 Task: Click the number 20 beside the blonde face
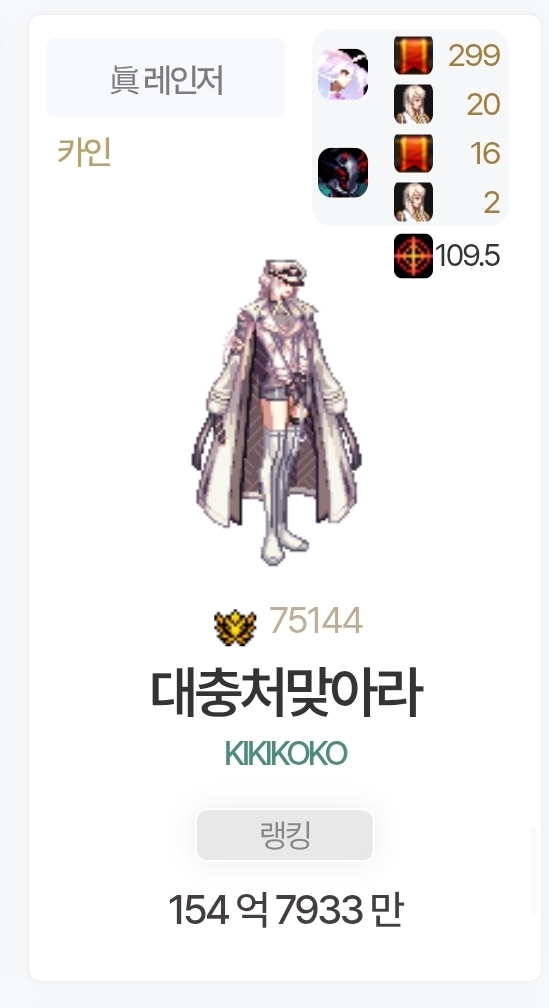point(483,104)
